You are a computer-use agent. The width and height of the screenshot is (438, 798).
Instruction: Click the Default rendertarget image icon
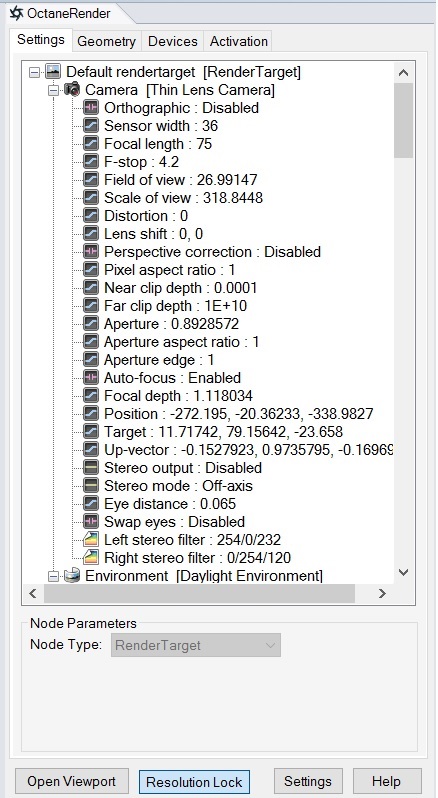(x=53, y=71)
